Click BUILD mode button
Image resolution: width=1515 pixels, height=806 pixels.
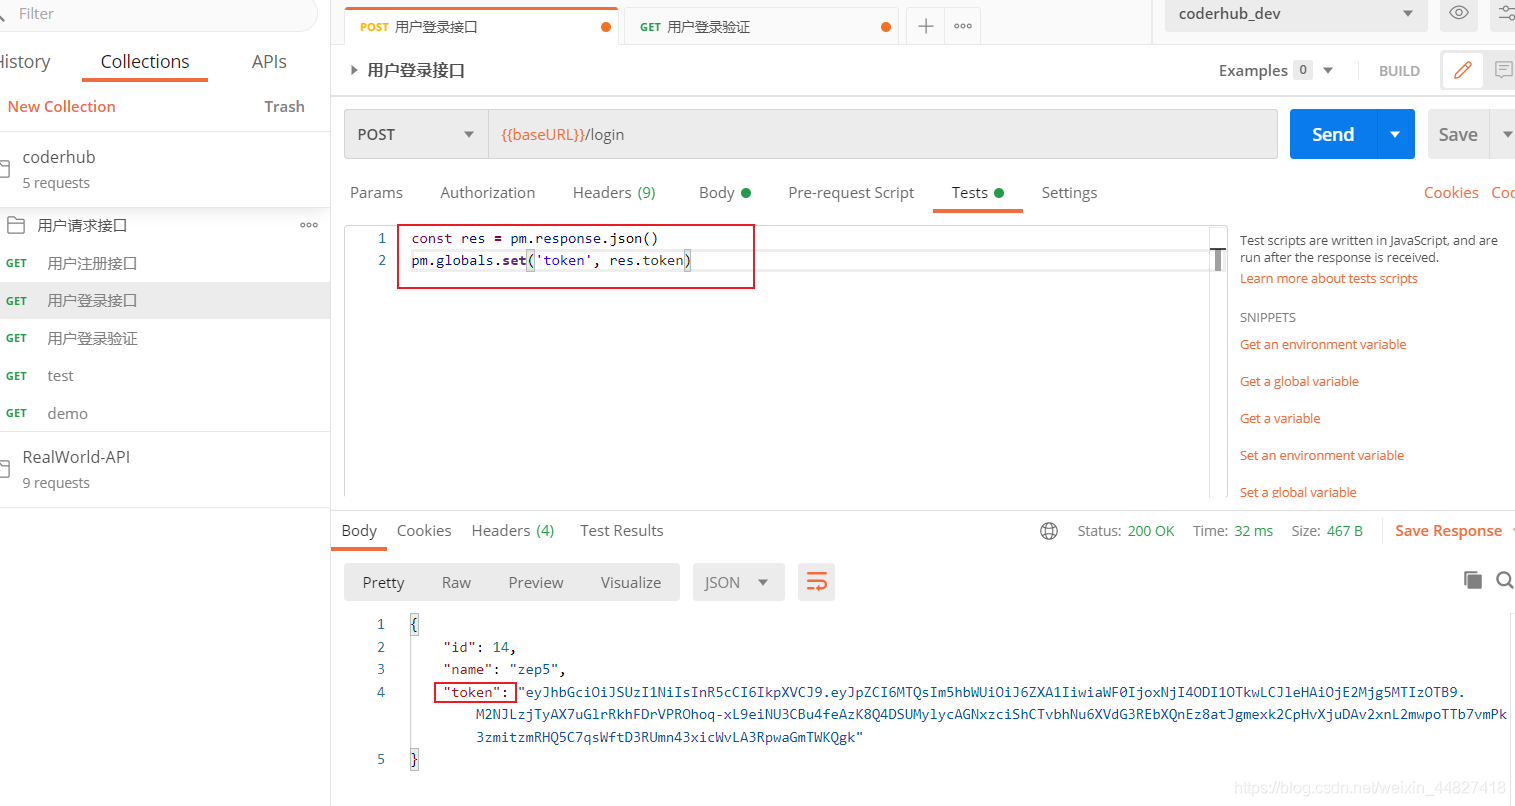[x=1399, y=71]
